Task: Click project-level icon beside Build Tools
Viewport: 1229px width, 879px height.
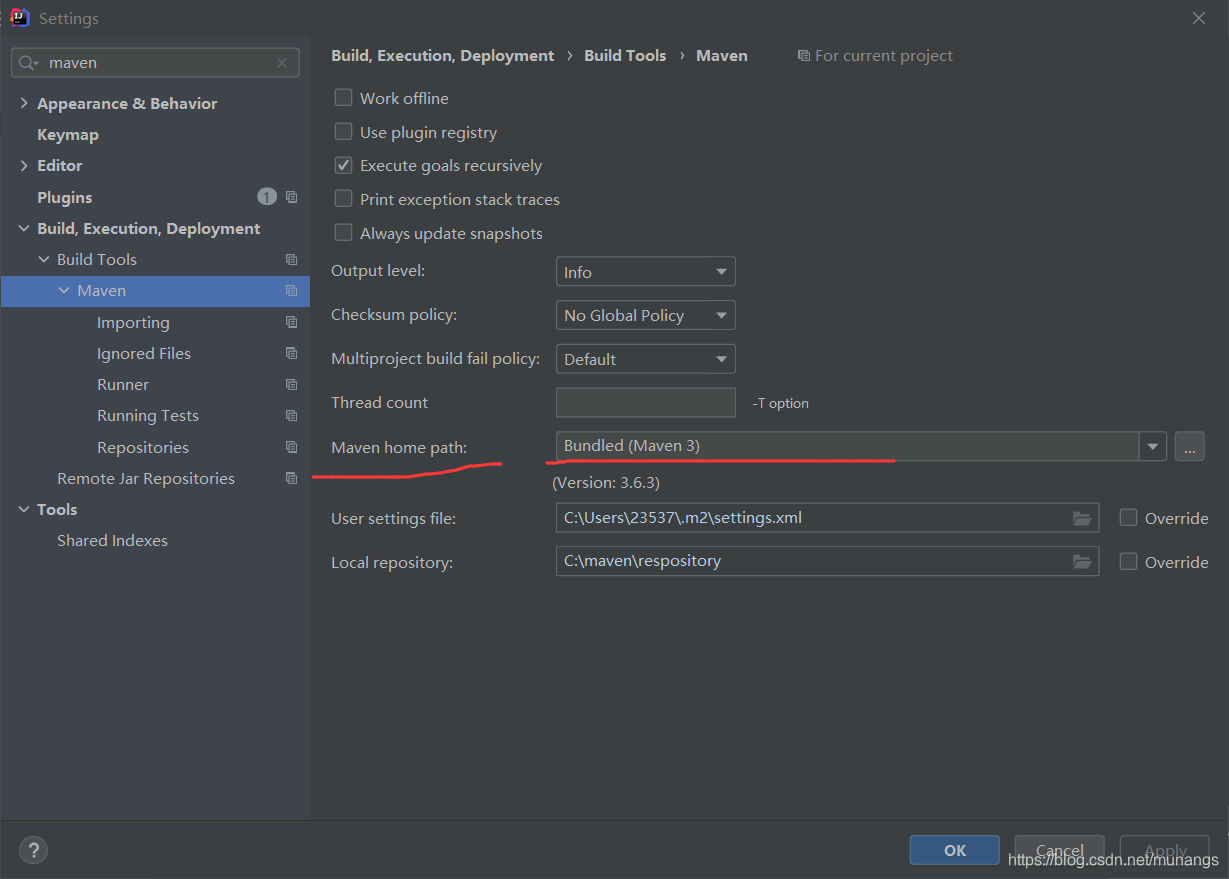Action: (x=291, y=259)
